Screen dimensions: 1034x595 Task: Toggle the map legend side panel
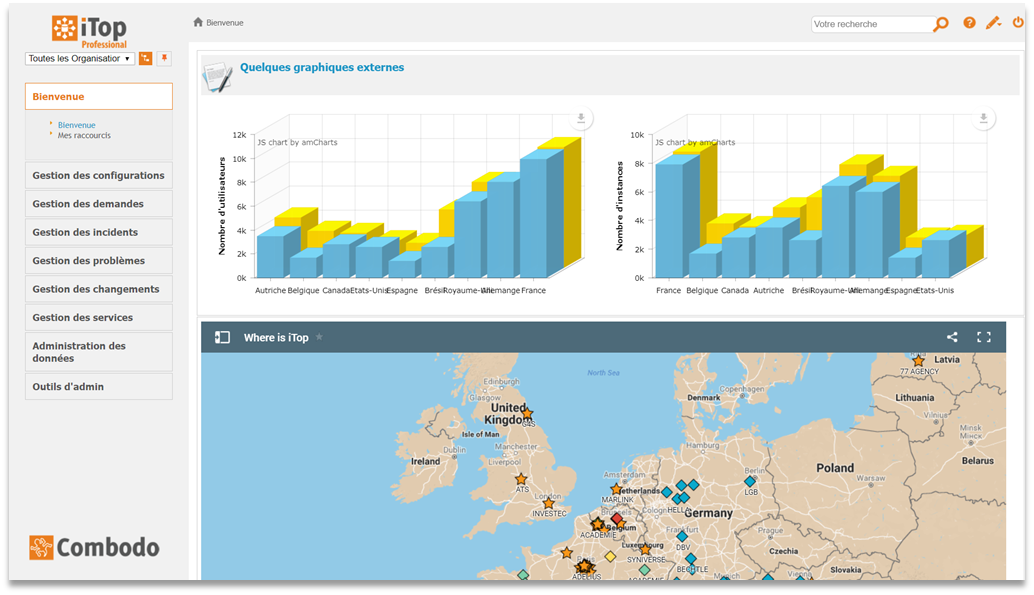[222, 338]
